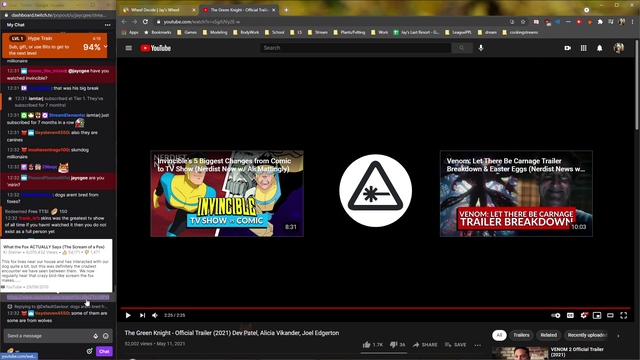Save the video to a playlist
The width and height of the screenshot is (640, 360).
[456, 344]
